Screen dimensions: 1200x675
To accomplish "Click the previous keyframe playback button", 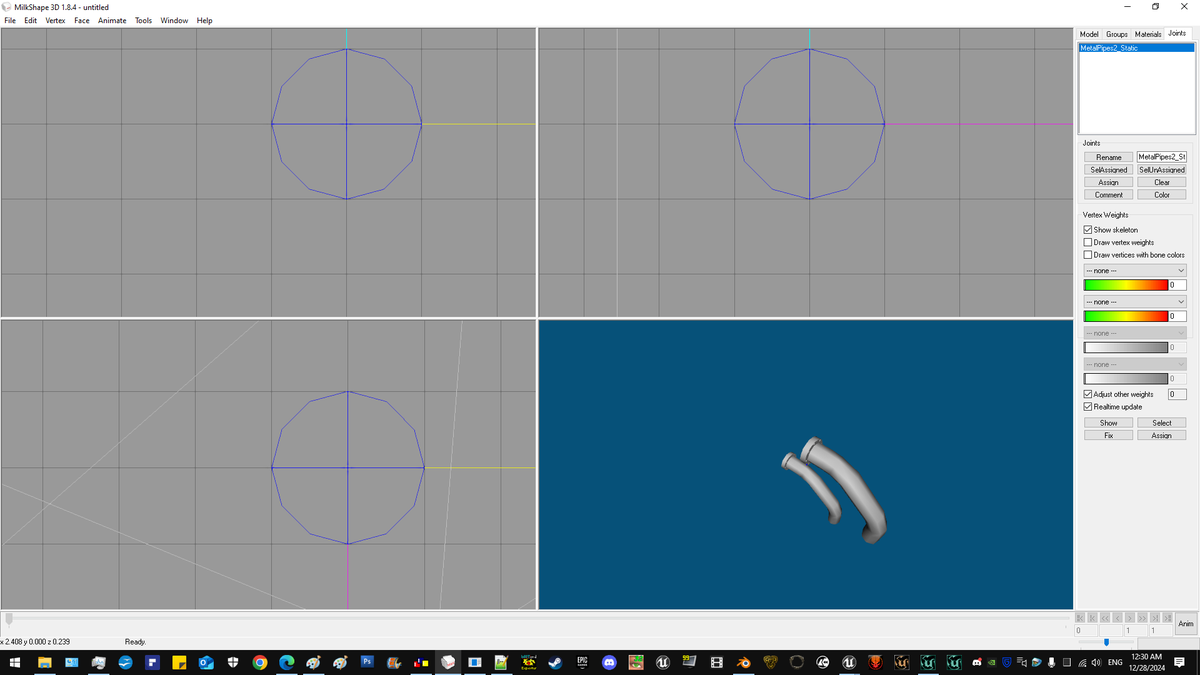I will coord(1093,618).
